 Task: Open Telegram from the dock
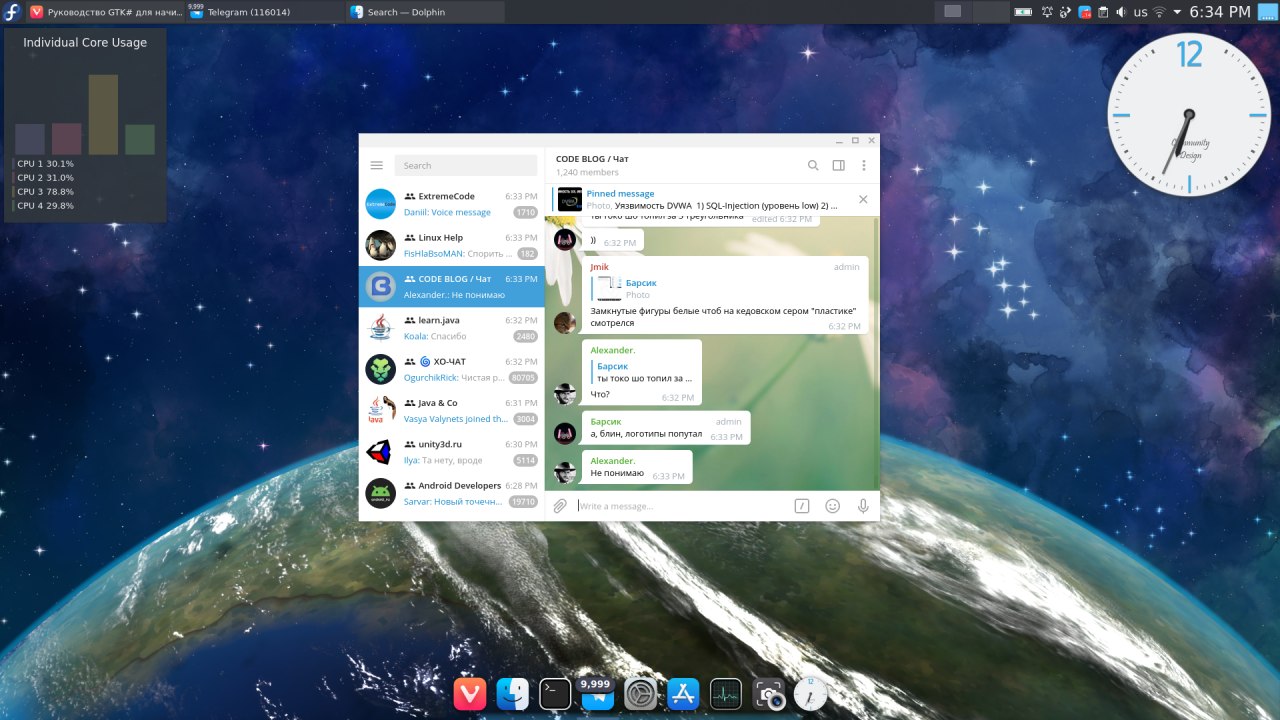pos(597,694)
